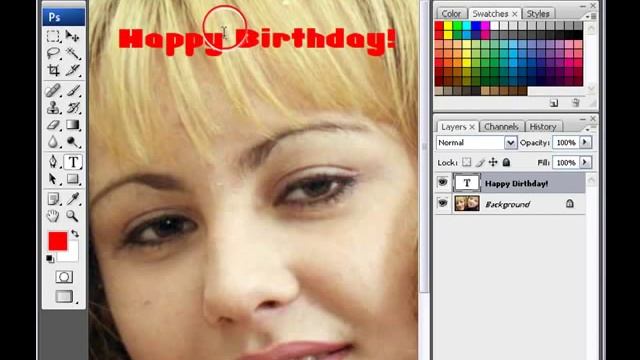Switch to the History tab
The height and width of the screenshot is (360, 640).
coord(543,127)
